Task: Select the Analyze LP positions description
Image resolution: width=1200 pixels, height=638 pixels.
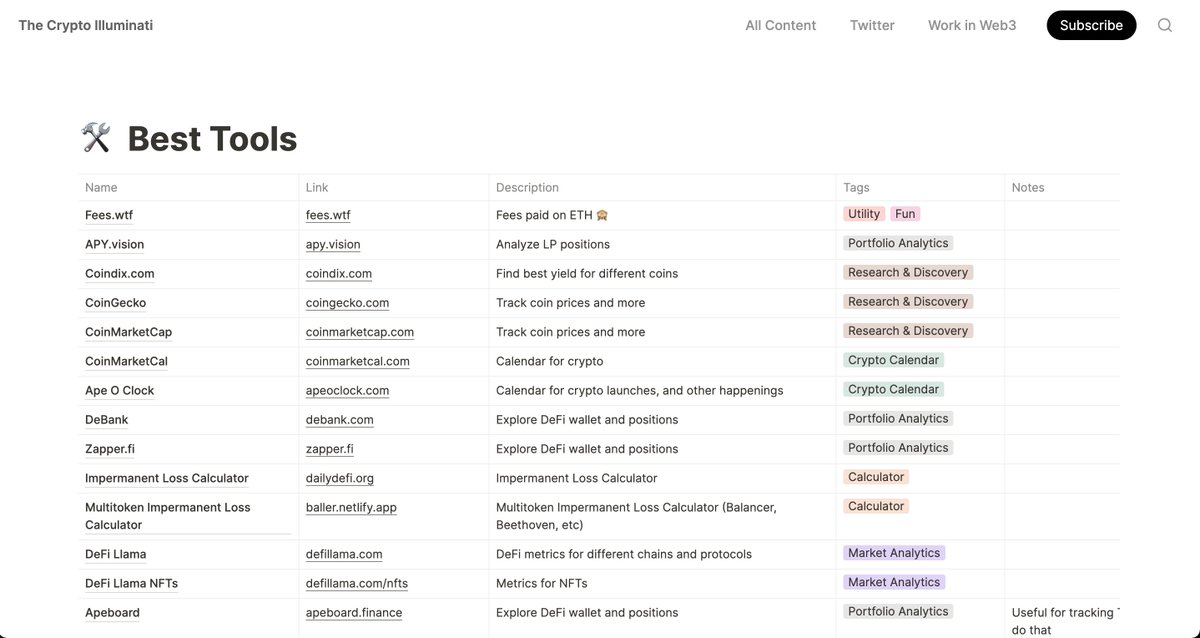Action: [553, 244]
